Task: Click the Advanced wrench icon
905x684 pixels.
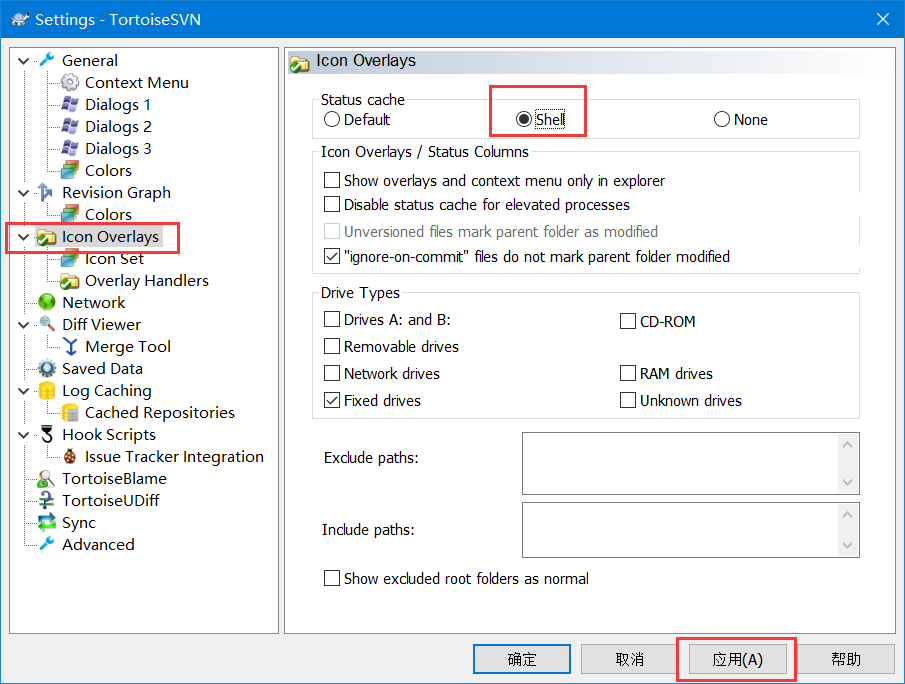Action: tap(47, 544)
